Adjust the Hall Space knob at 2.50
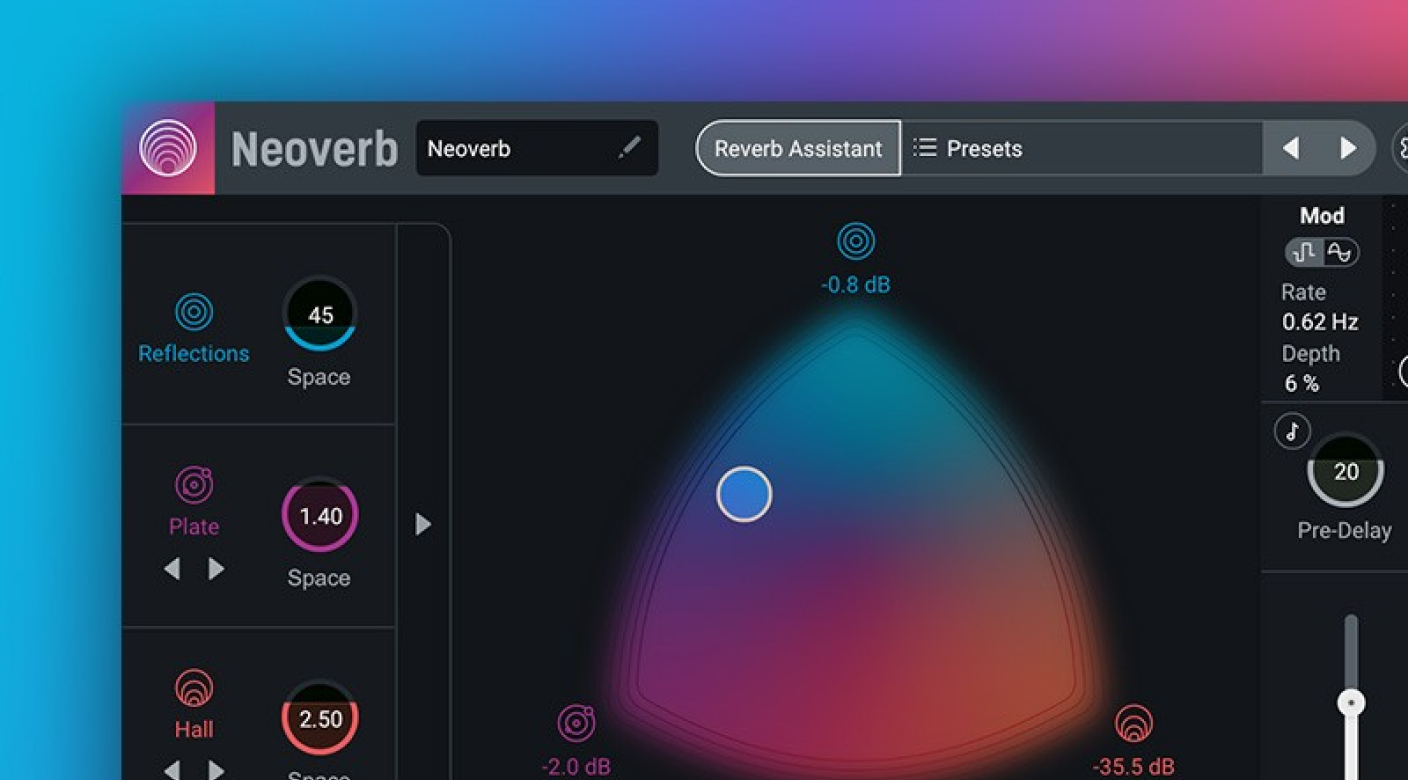The width and height of the screenshot is (1408, 780). [320, 719]
